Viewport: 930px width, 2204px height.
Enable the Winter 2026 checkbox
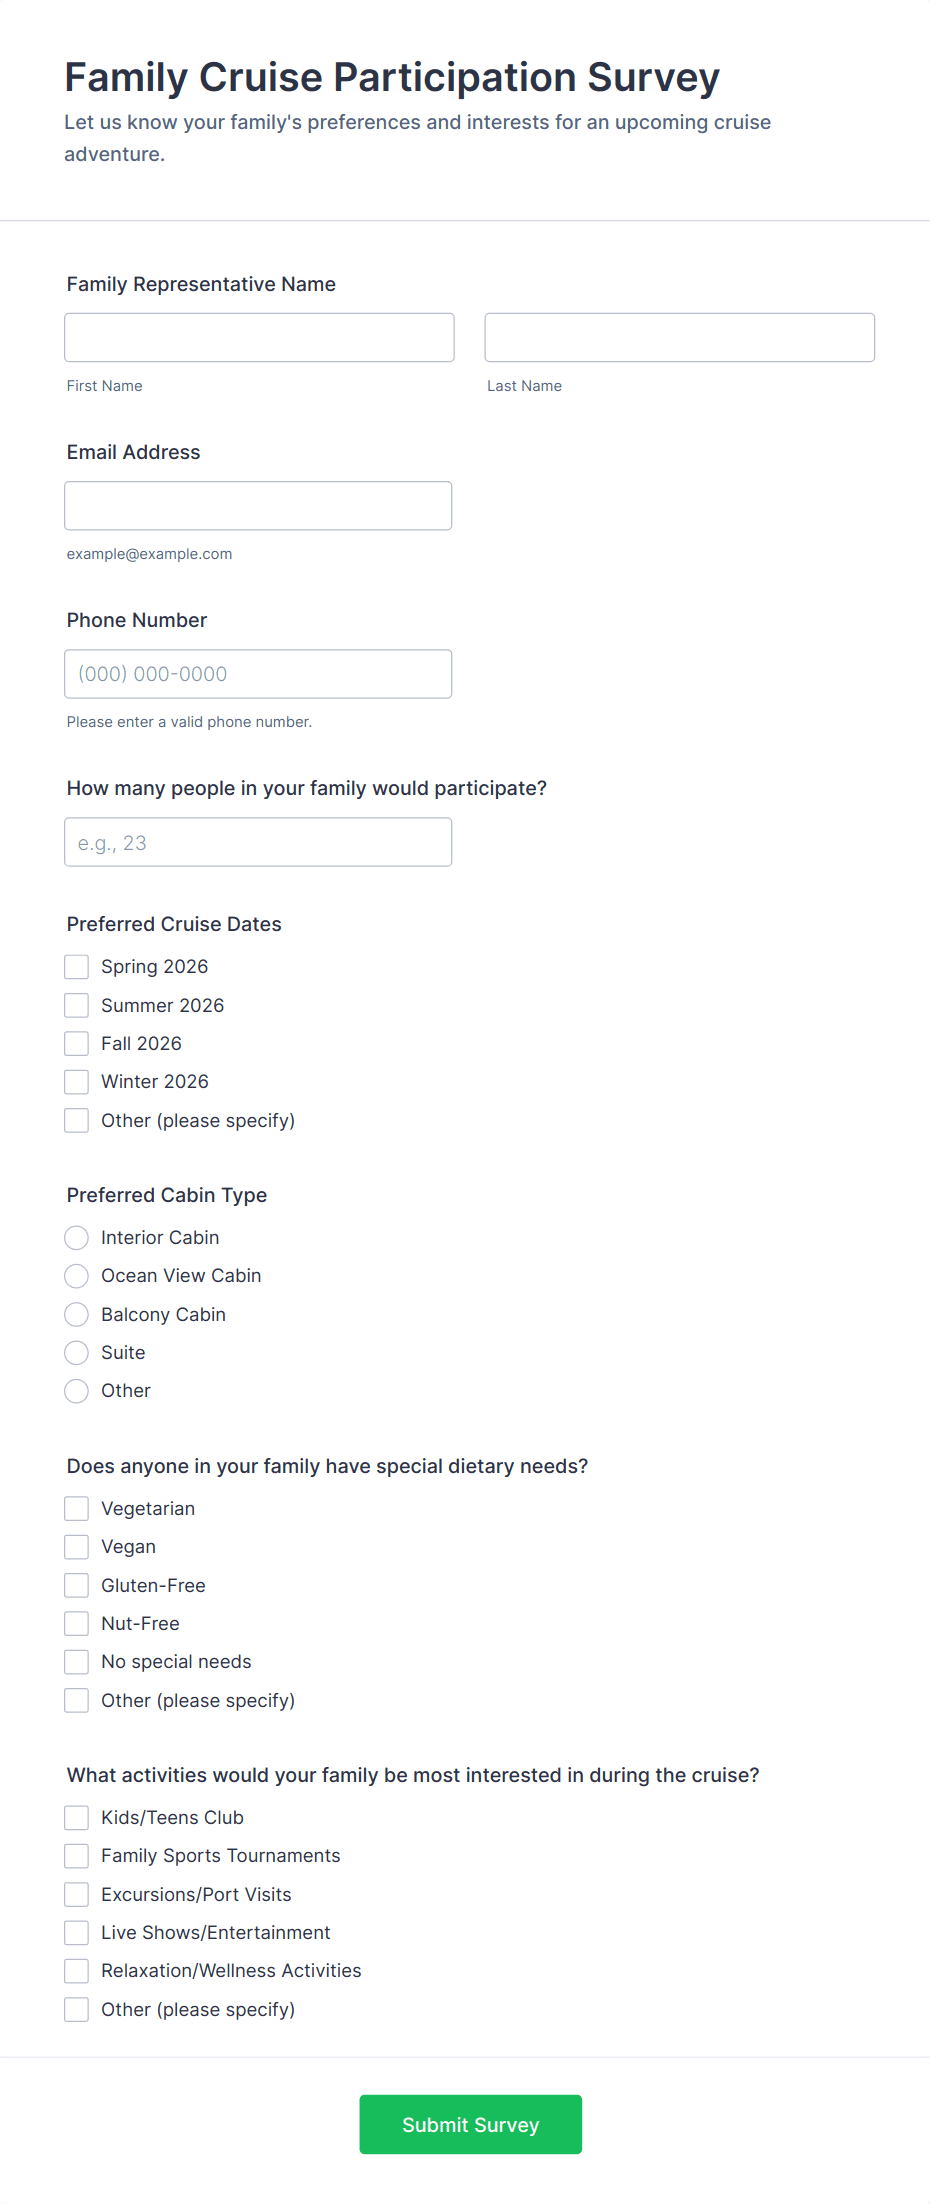tap(77, 1082)
